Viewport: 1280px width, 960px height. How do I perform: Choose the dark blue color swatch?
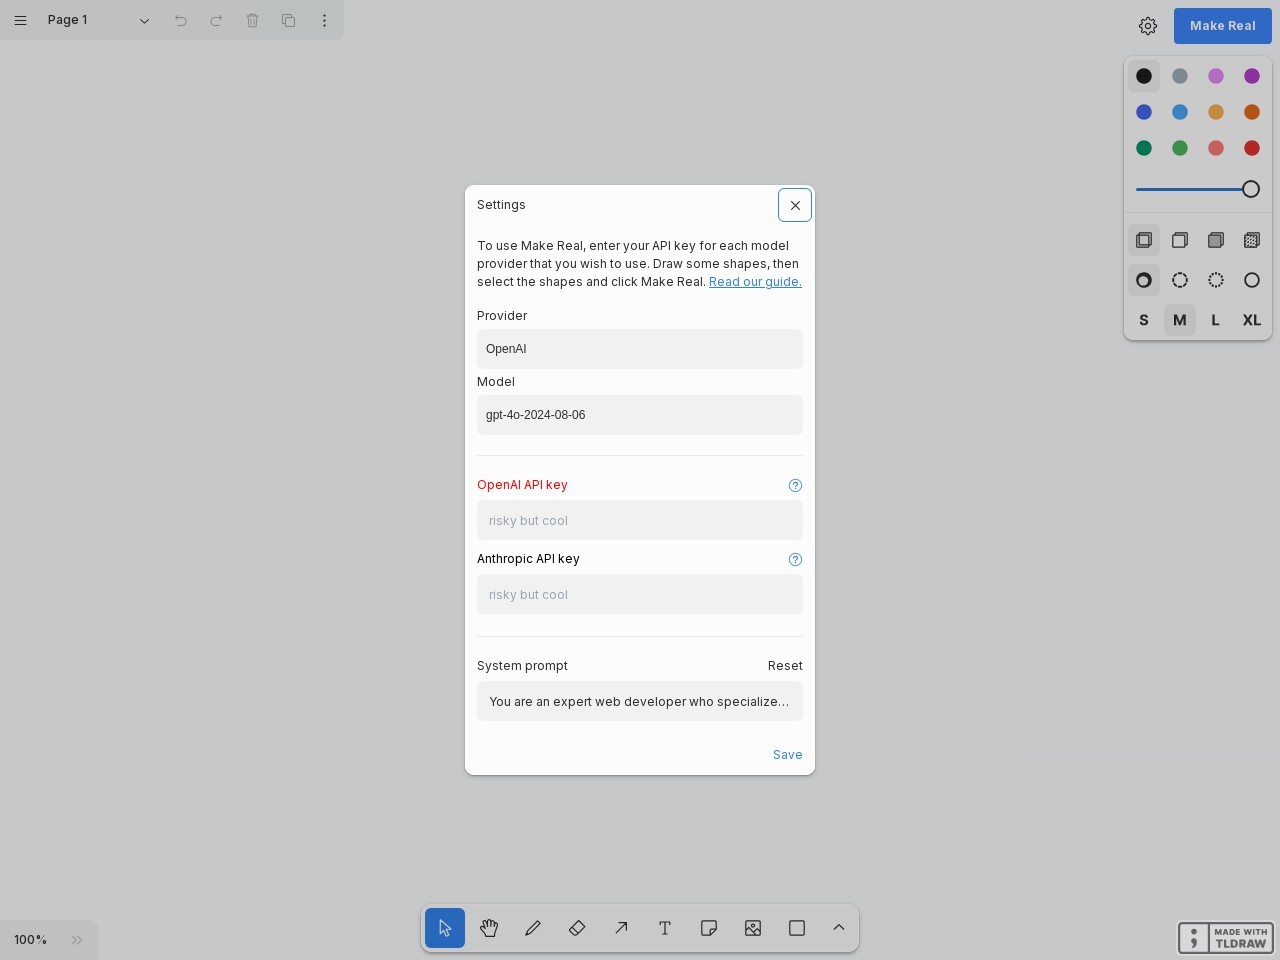pyautogui.click(x=1144, y=112)
